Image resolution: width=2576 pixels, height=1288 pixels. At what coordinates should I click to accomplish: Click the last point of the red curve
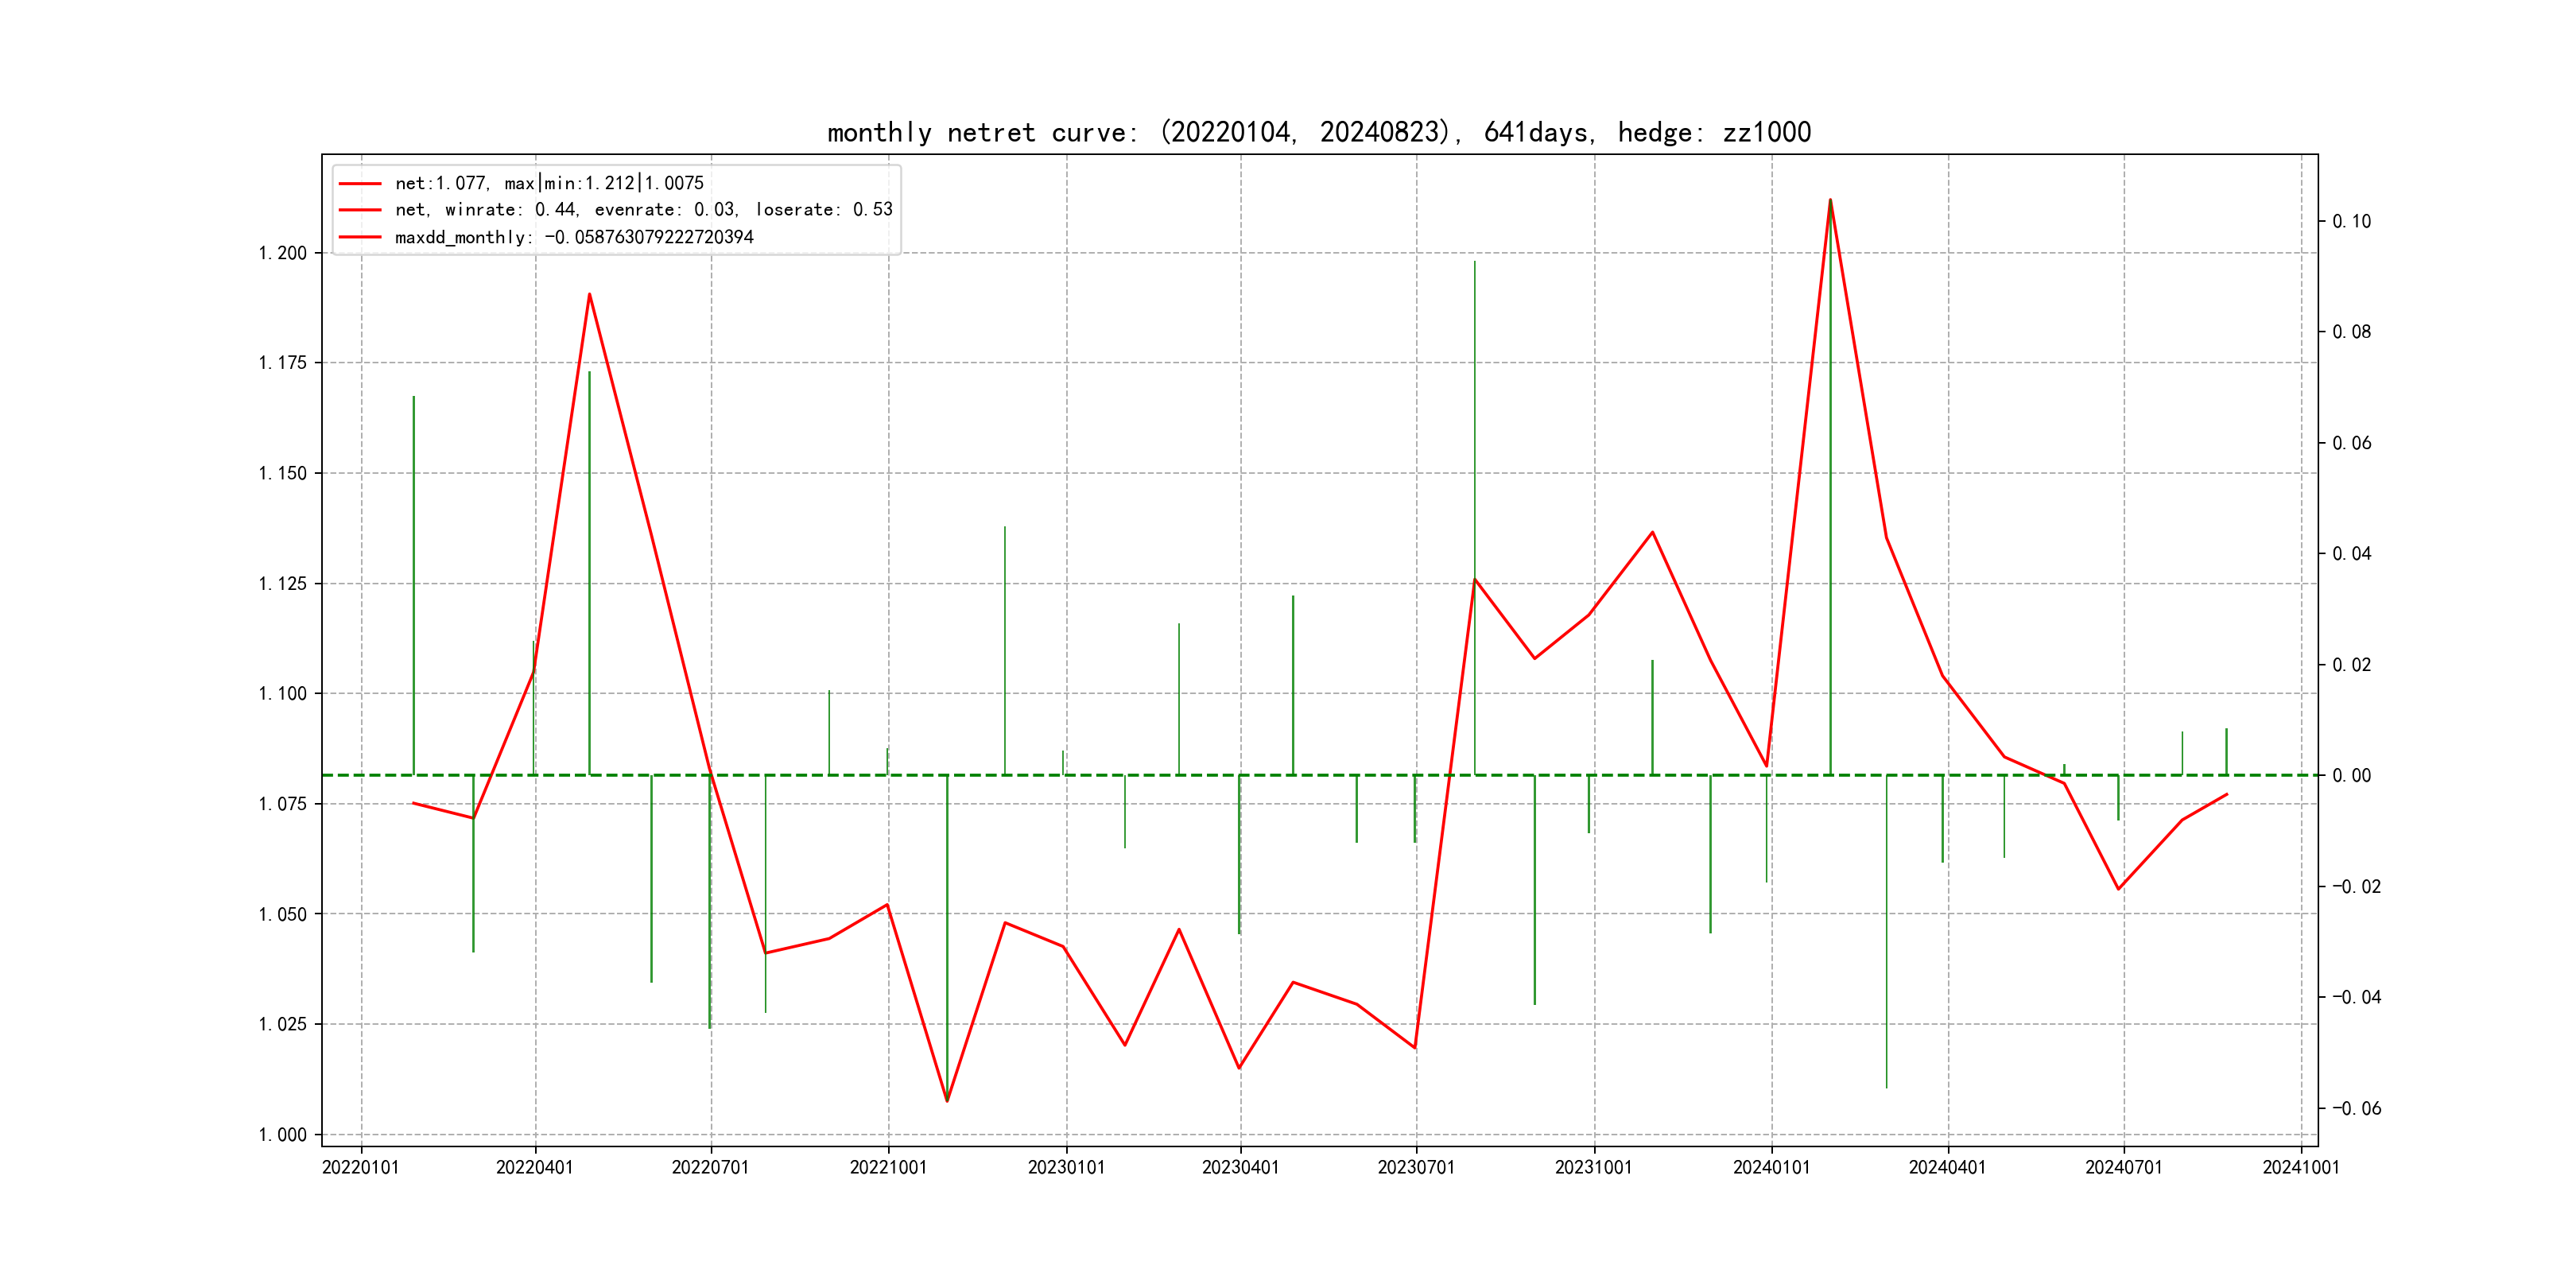[2226, 795]
